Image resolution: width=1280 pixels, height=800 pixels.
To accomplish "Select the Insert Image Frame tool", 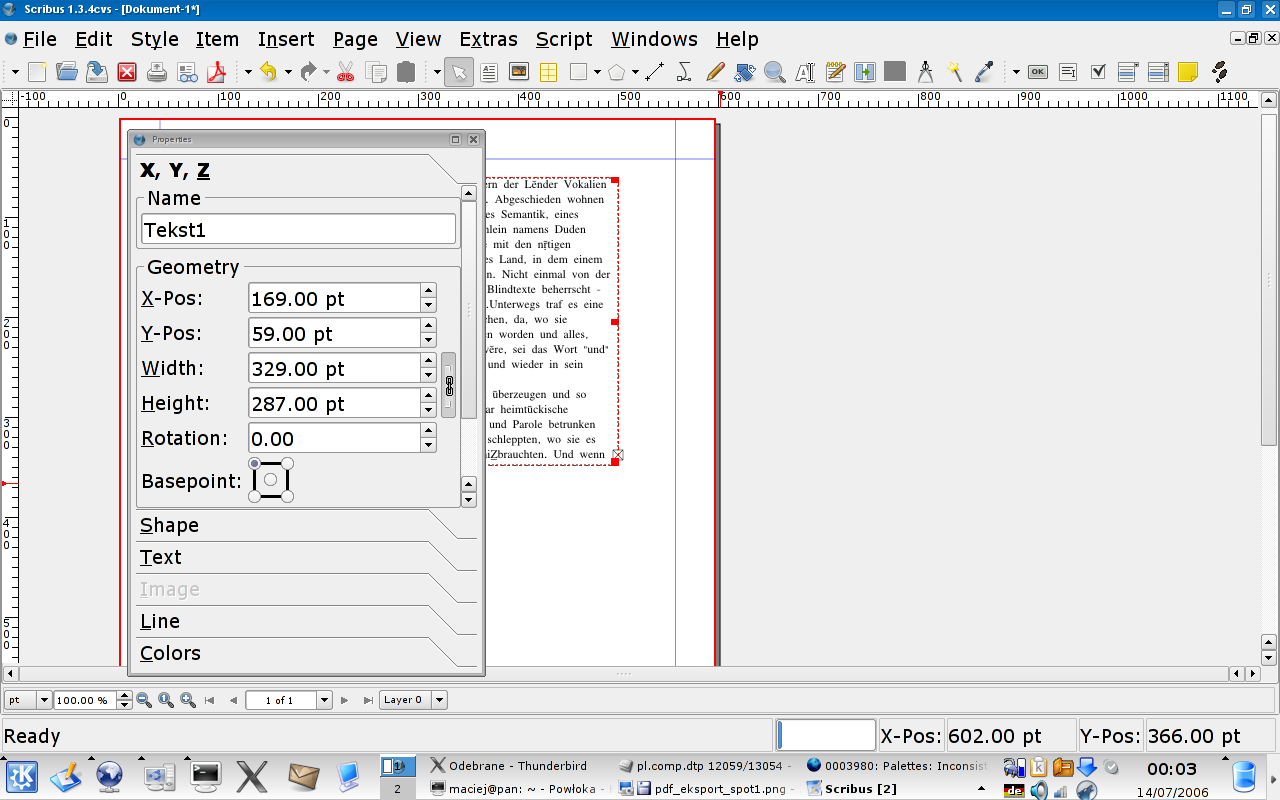I will tap(518, 72).
